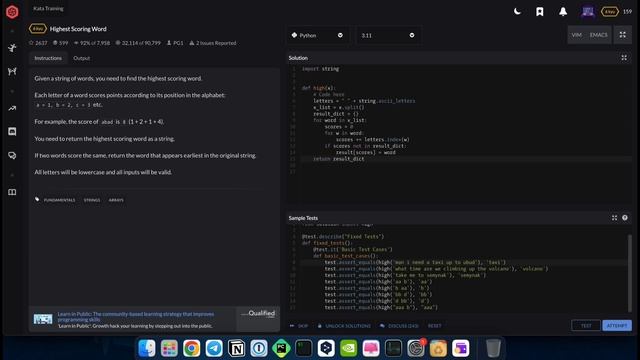Open the Learn in Public ad link
The width and height of the screenshot is (640, 360).
[136, 317]
